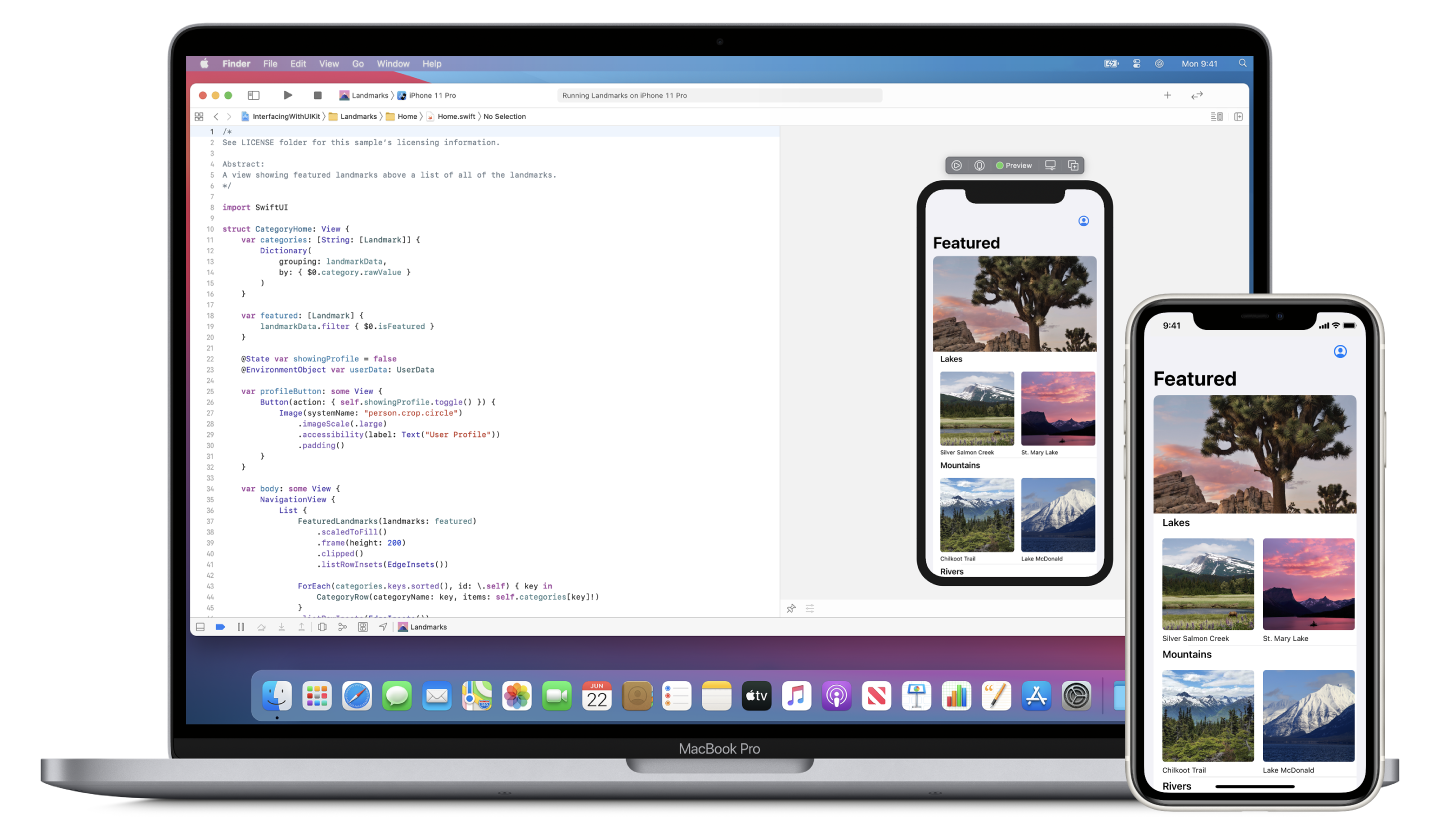Click the Run button to build Landmarks
The height and width of the screenshot is (822, 1440).
tap(288, 95)
